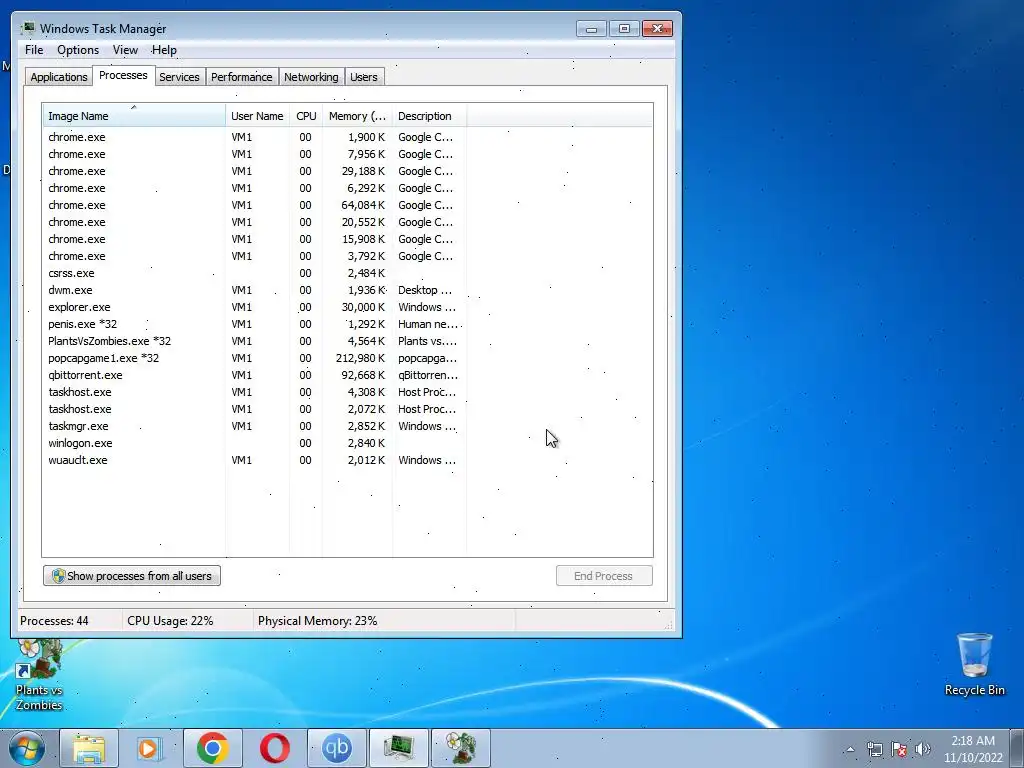Click the 212,980 K memory value
The width and height of the screenshot is (1024, 768).
(x=360, y=358)
